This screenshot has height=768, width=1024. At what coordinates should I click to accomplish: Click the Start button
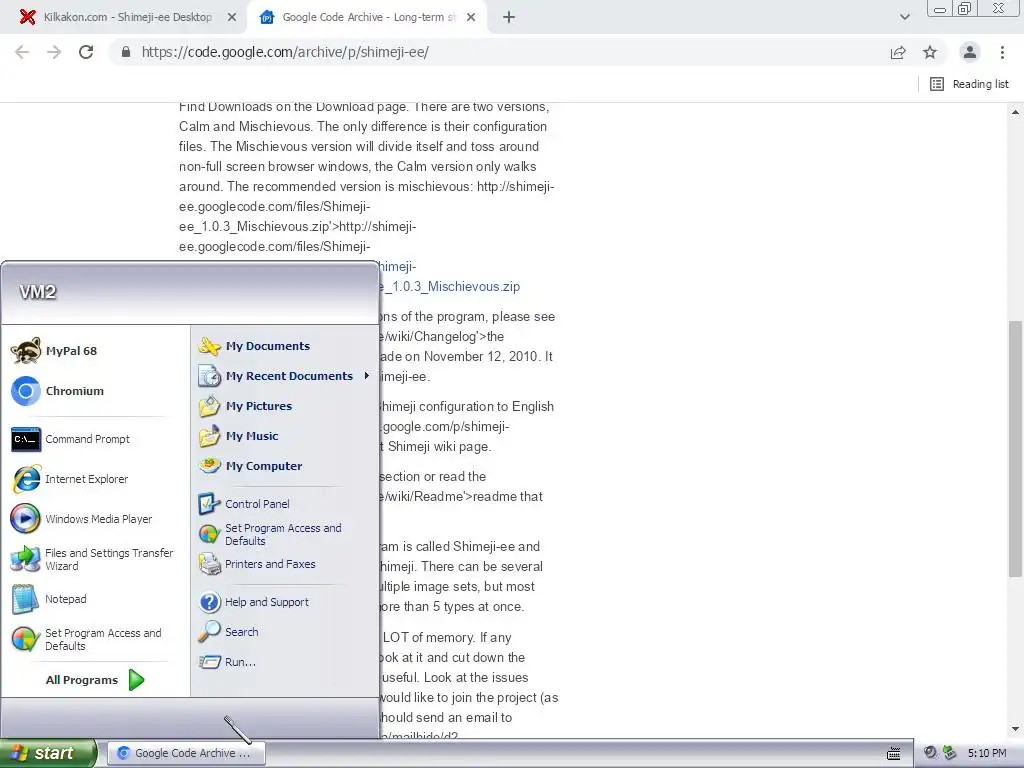(48, 753)
